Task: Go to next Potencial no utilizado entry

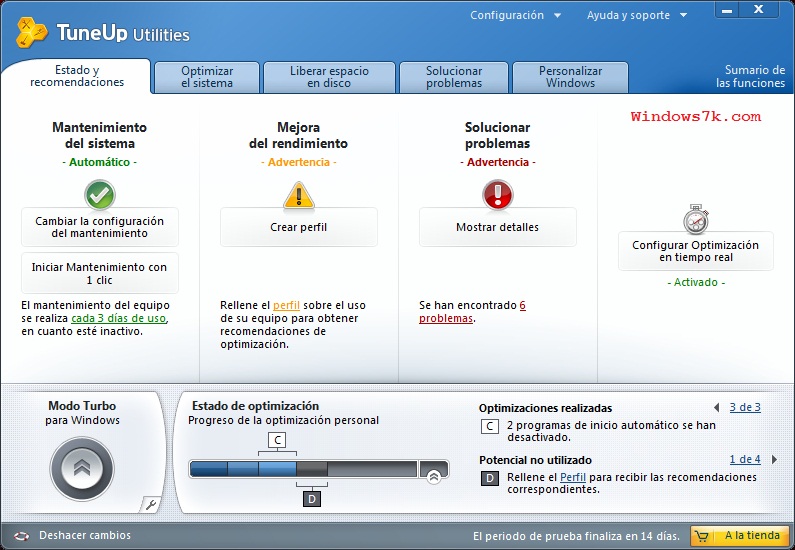Action: [774, 459]
